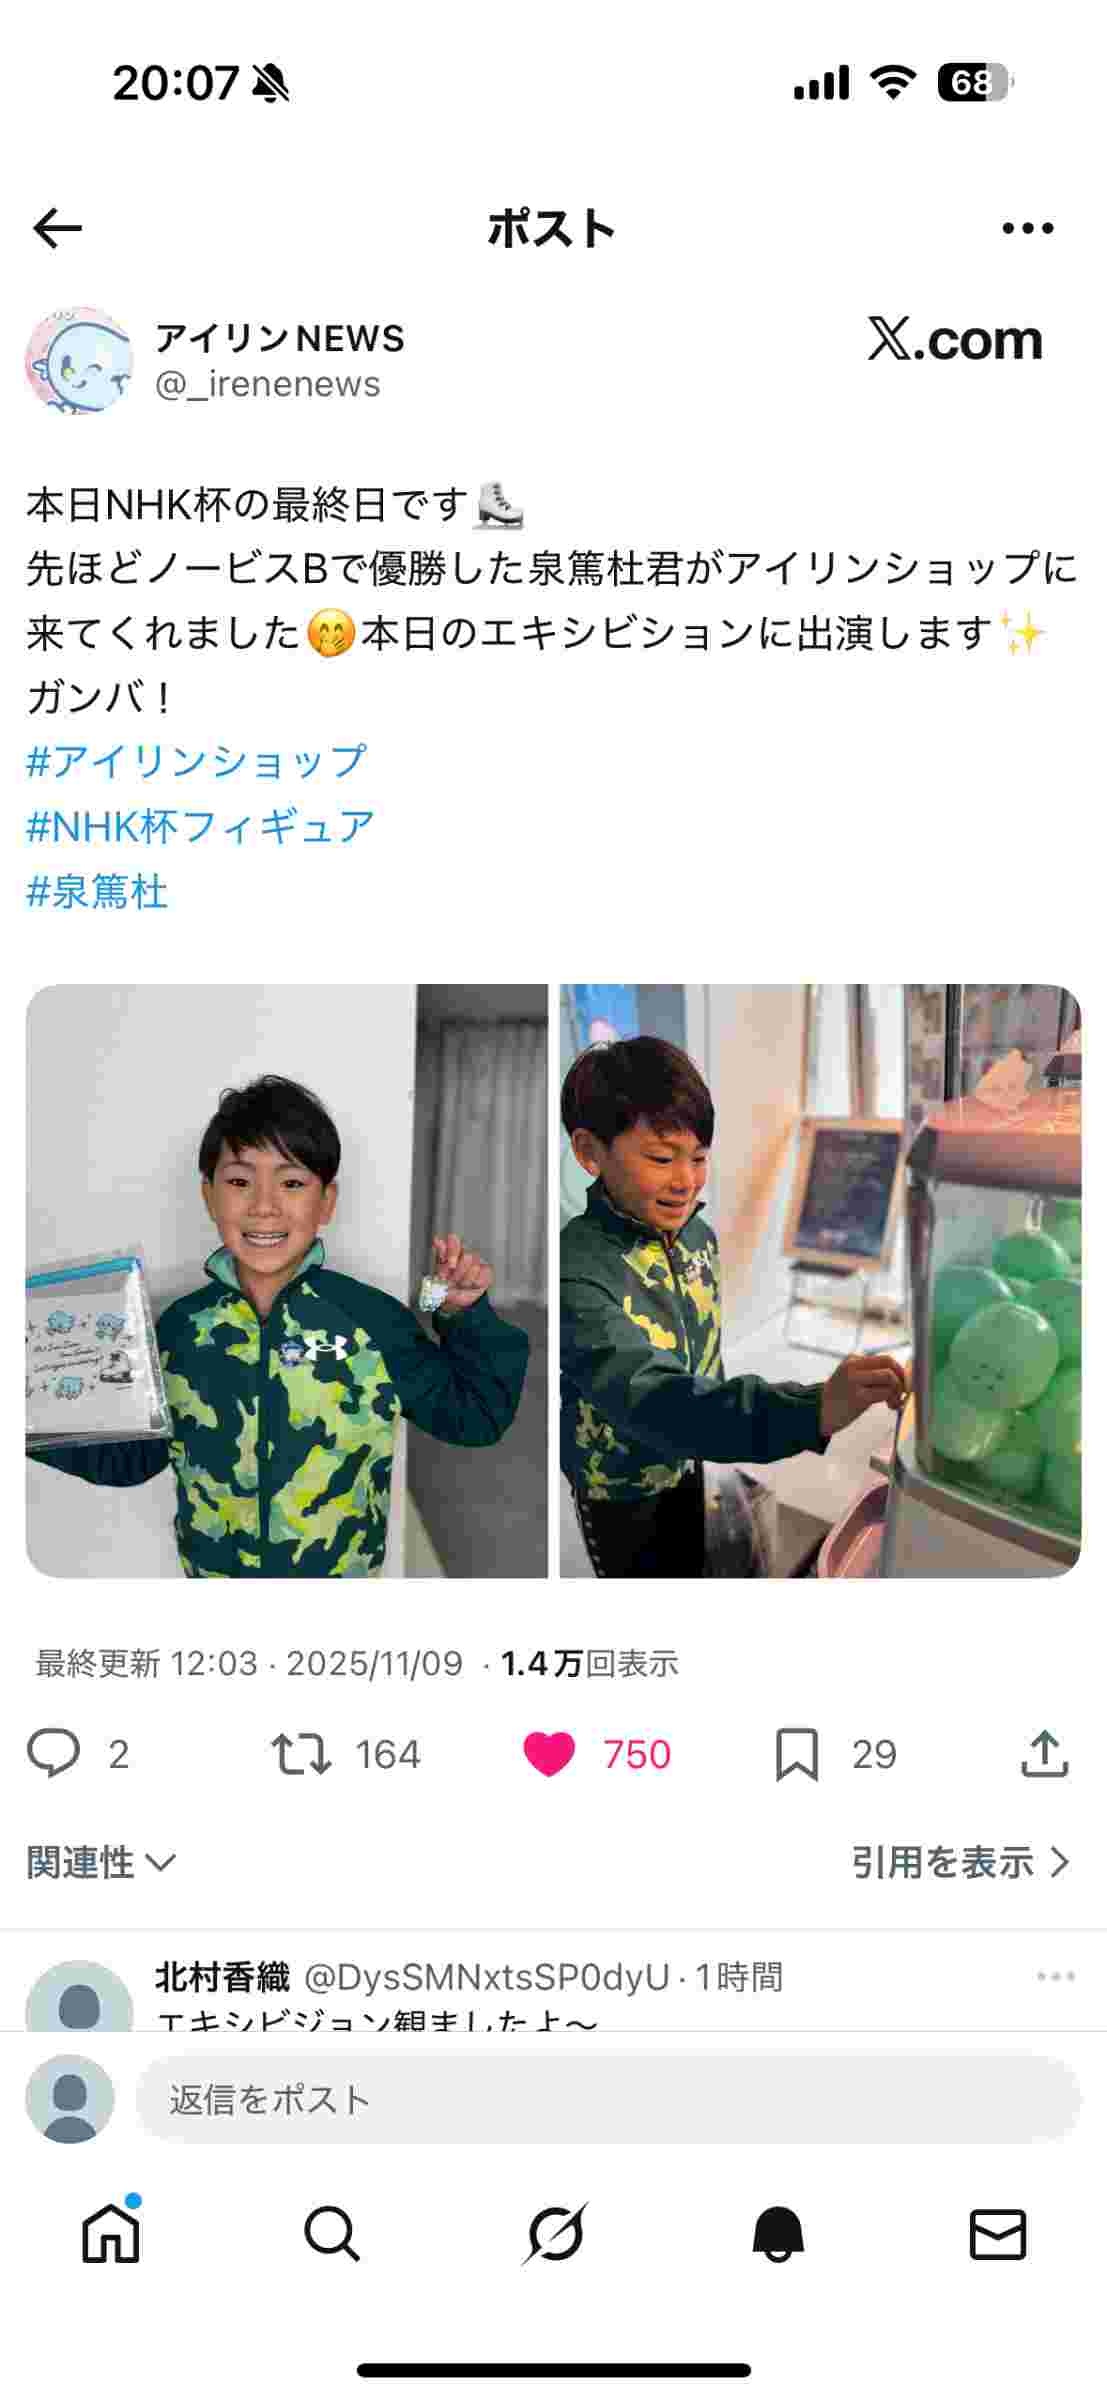
Task: Open the Grok slash icon tab
Action: coord(555,2234)
